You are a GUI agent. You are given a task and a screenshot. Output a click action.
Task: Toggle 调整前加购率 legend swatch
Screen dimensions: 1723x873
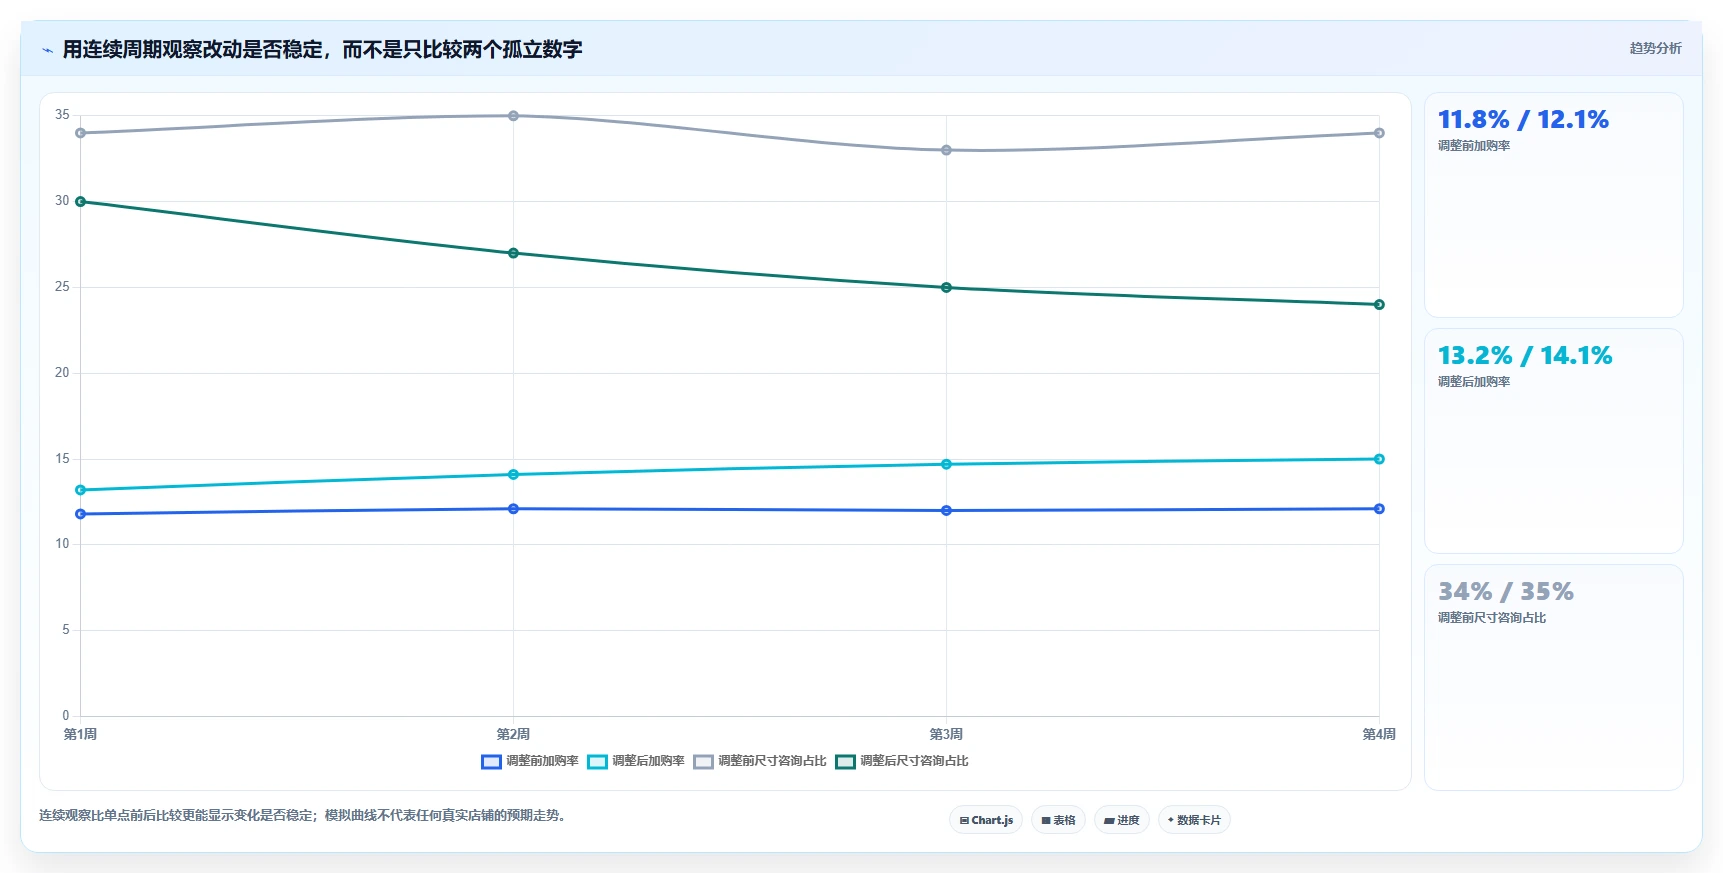point(491,762)
